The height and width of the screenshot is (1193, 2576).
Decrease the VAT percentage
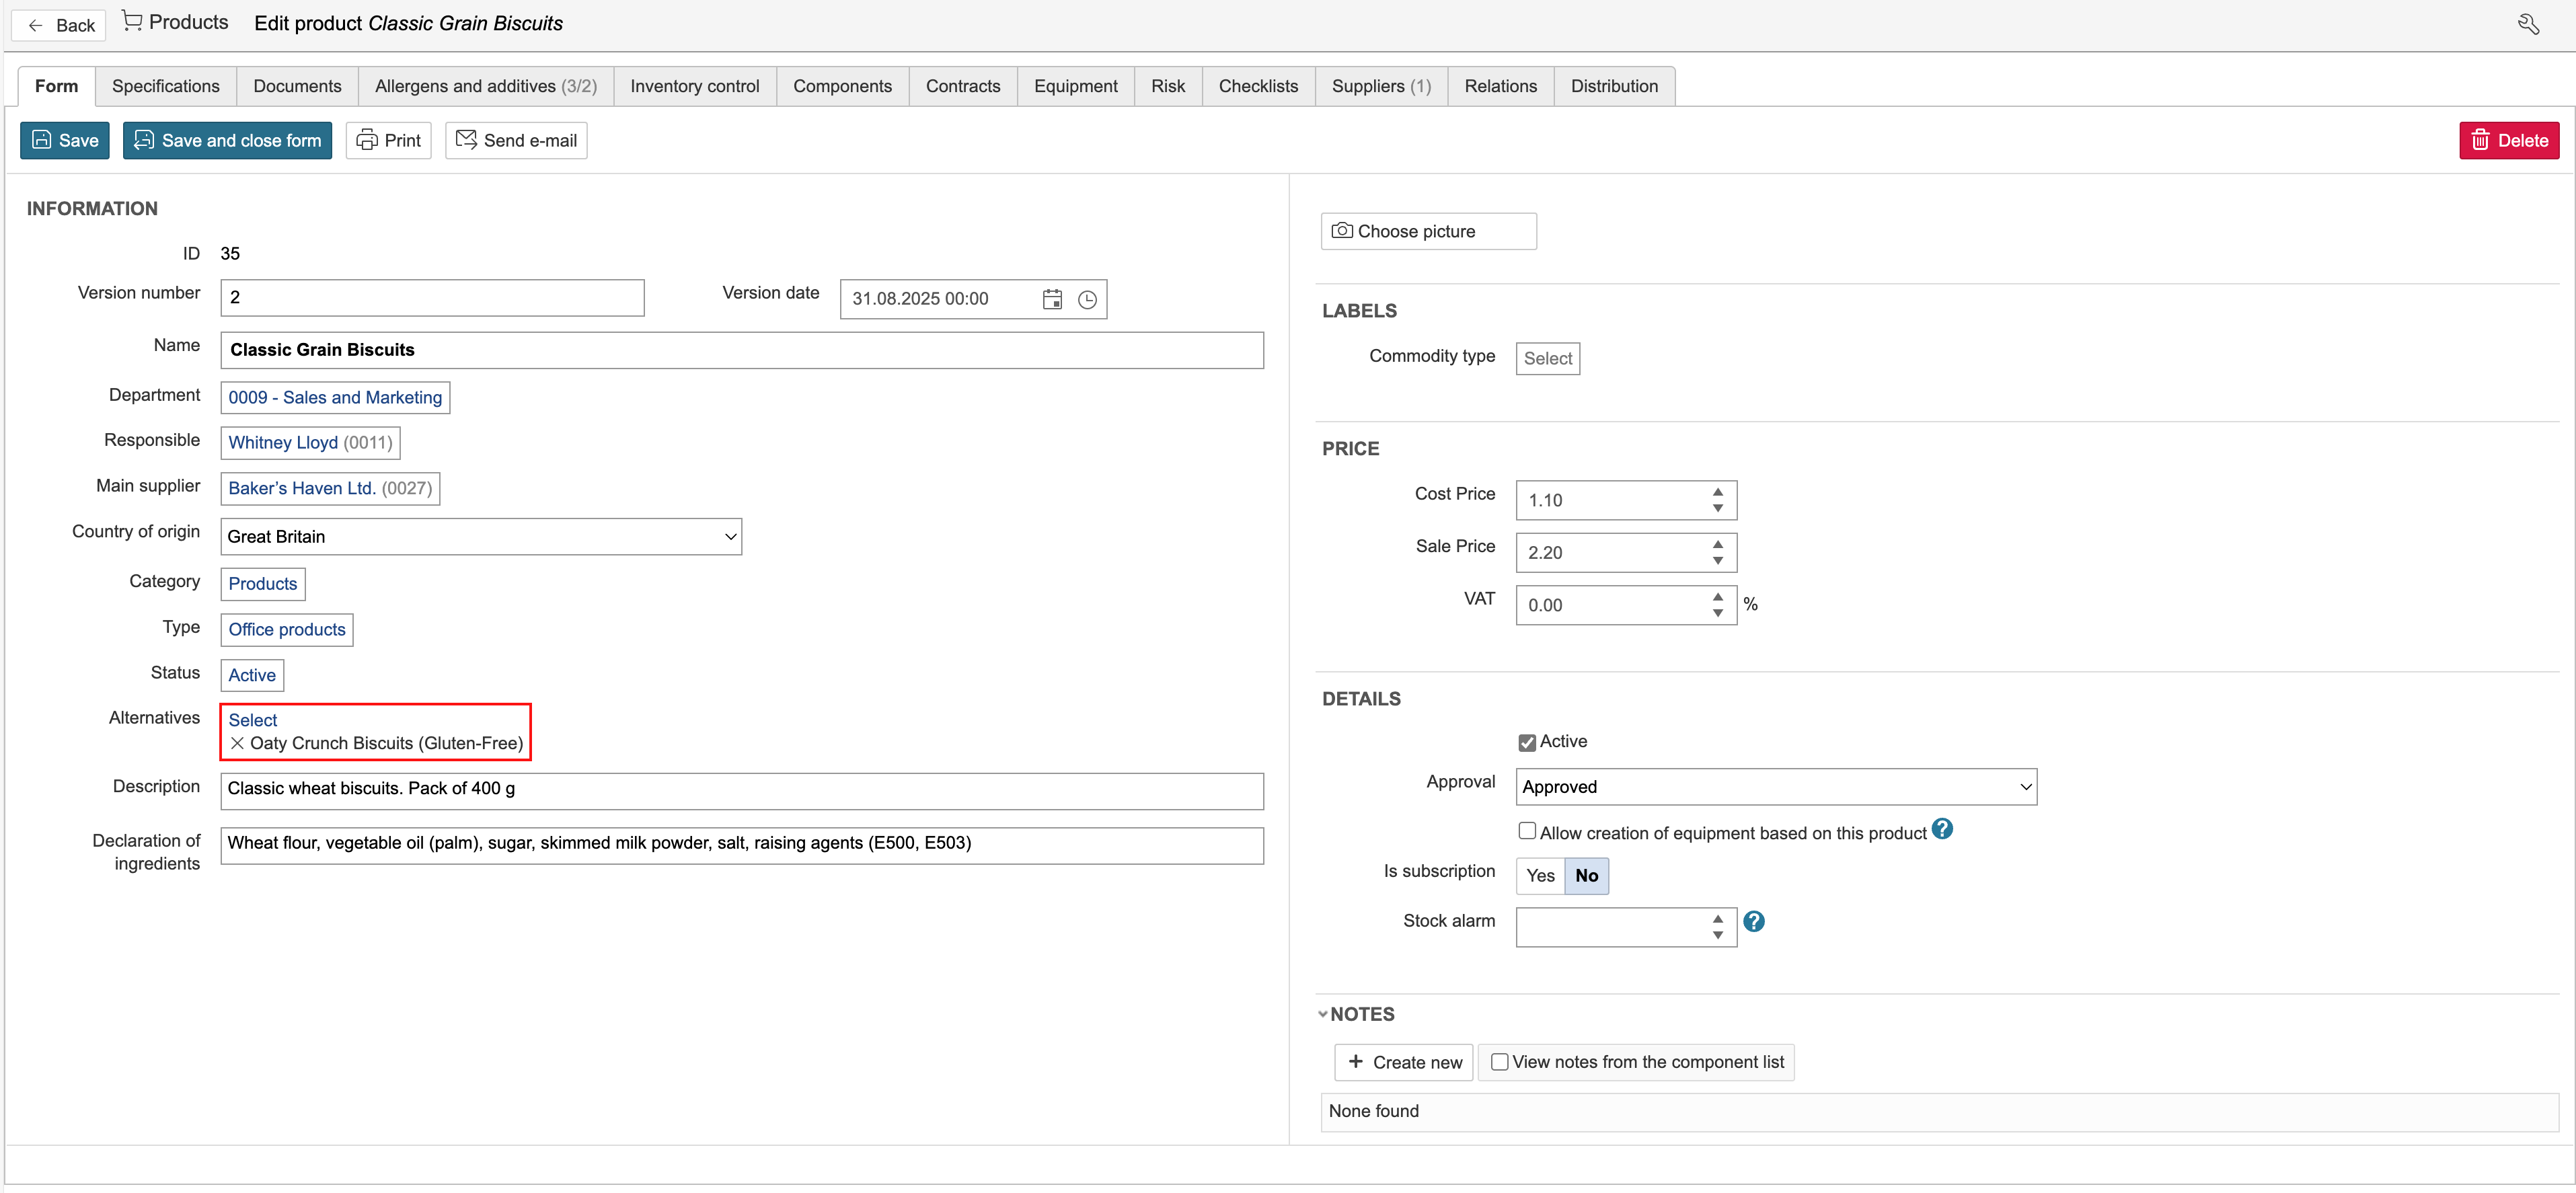[1717, 613]
